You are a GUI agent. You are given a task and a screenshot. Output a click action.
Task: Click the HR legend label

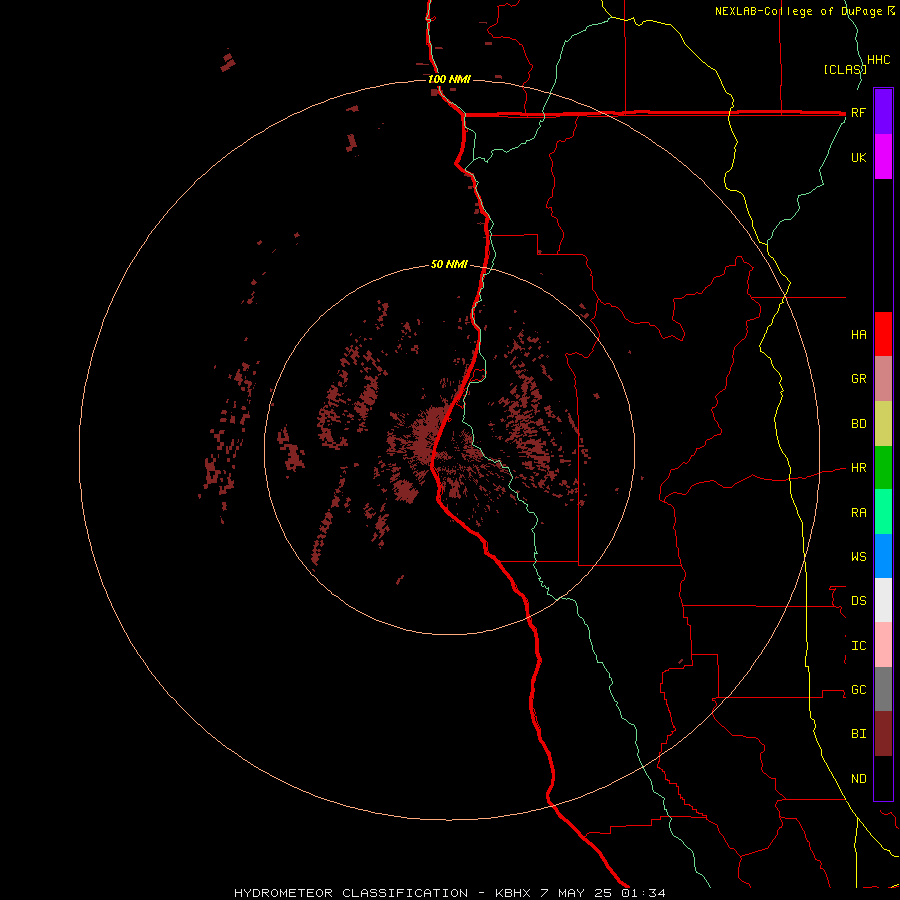(859, 468)
